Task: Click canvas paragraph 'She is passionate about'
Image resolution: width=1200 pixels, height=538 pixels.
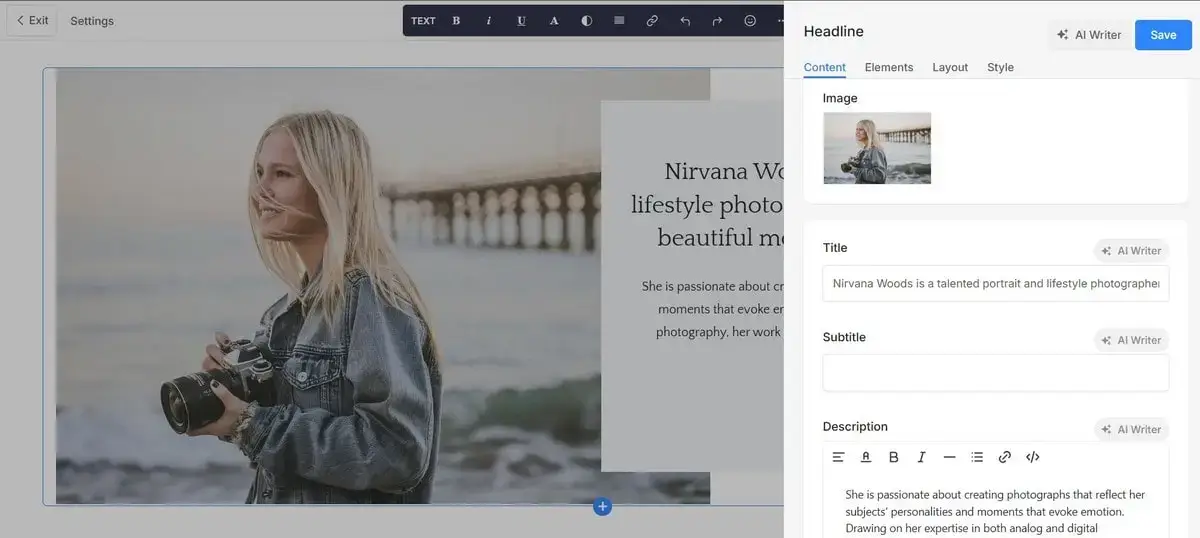Action: (x=712, y=286)
